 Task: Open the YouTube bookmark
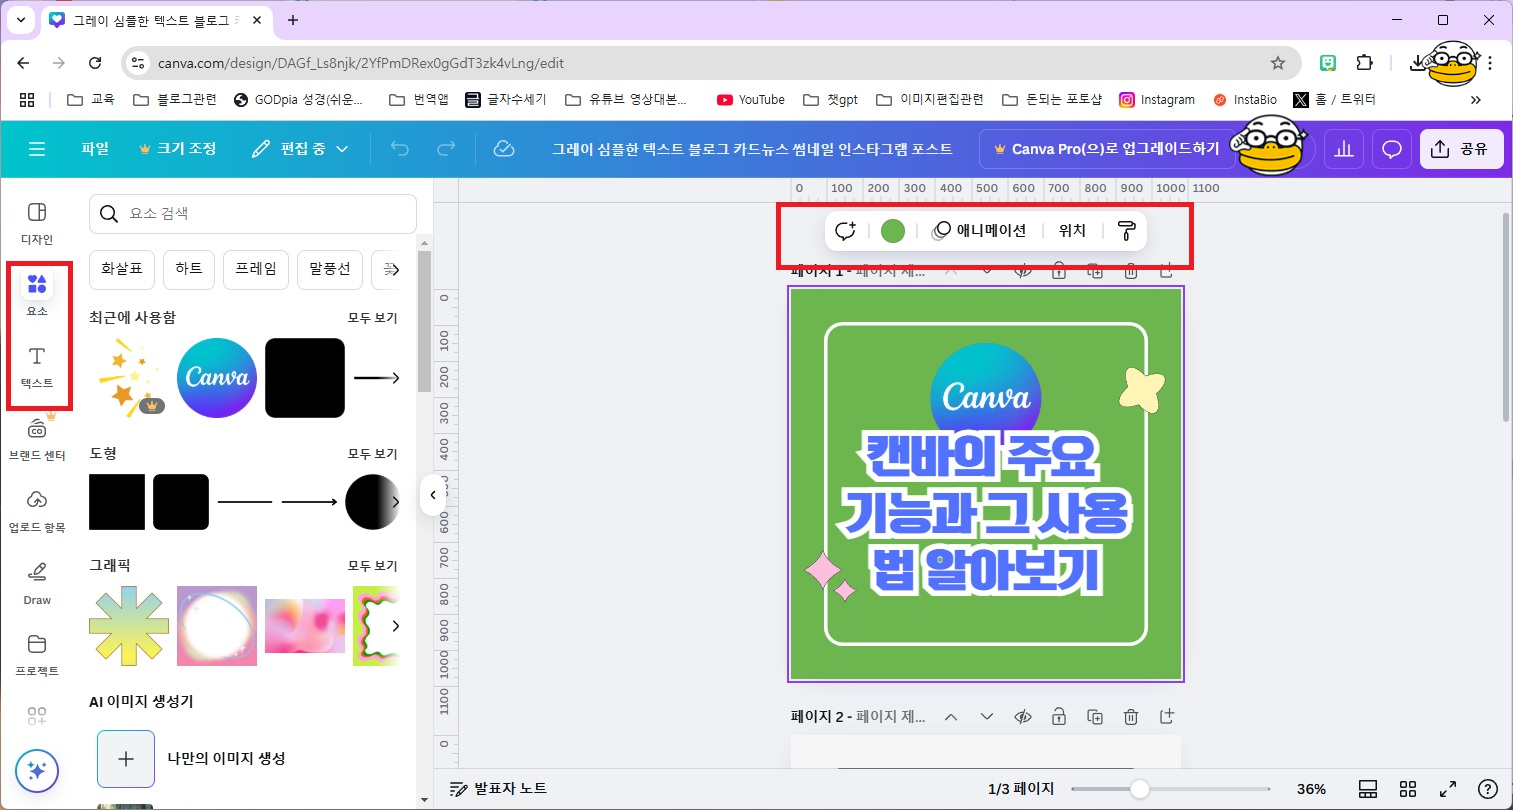click(x=751, y=100)
